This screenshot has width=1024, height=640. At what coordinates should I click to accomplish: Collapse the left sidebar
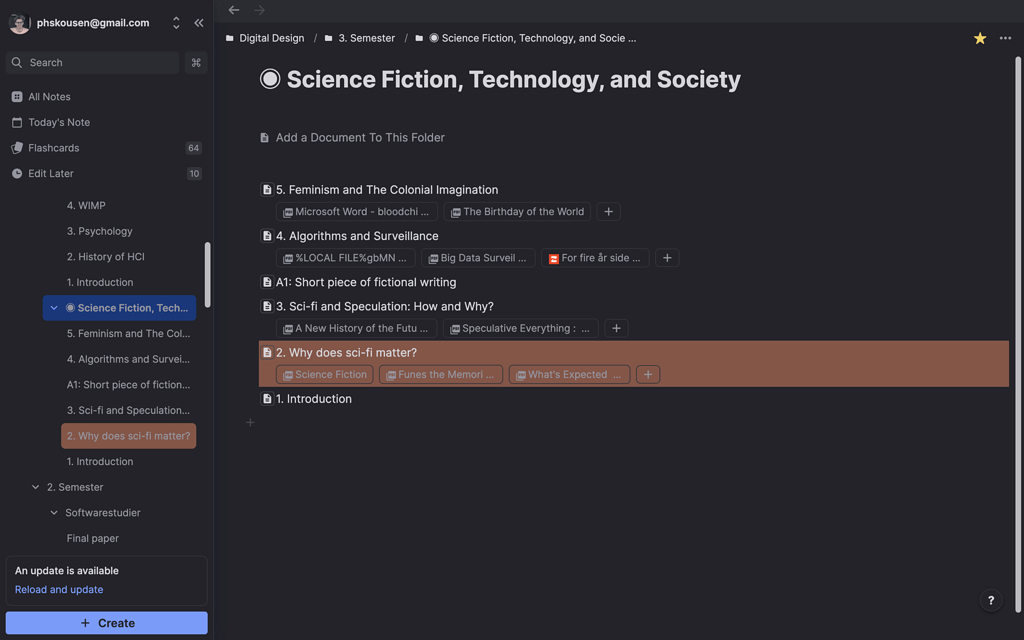(x=198, y=22)
